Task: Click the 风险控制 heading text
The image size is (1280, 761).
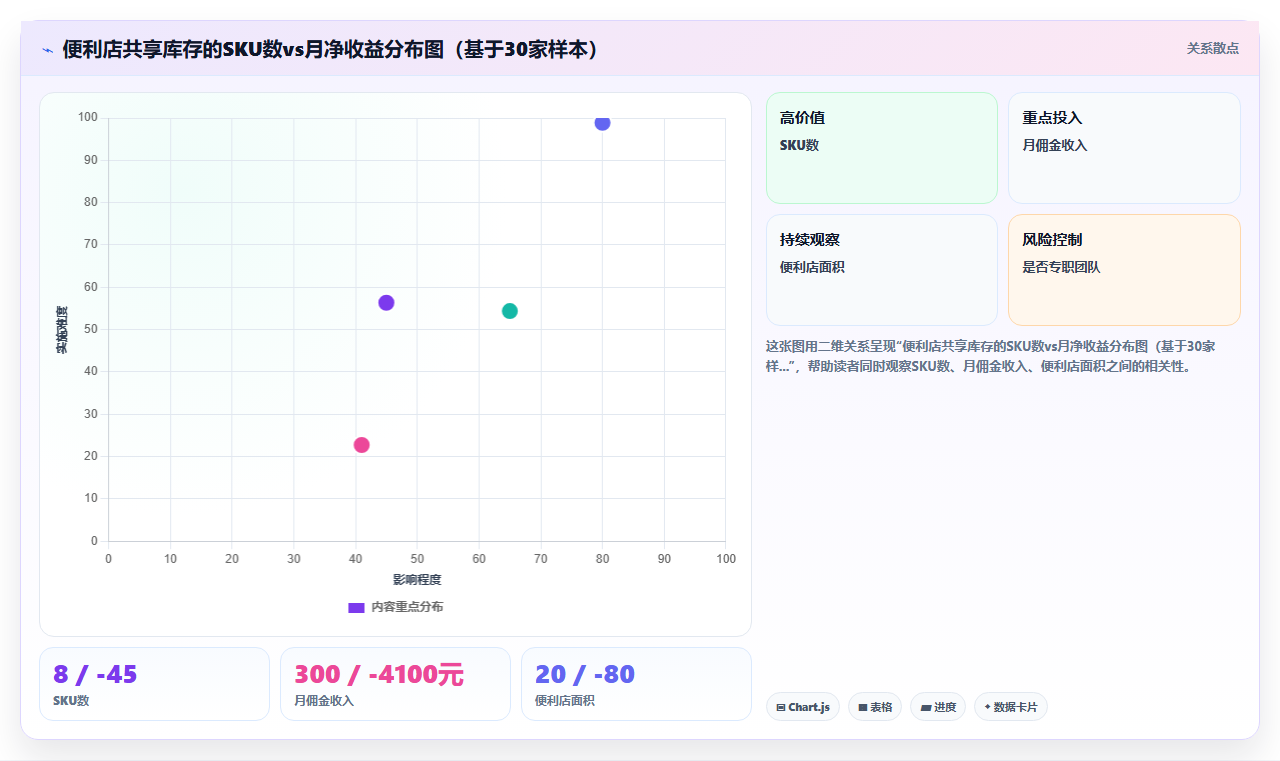Action: pos(1052,240)
